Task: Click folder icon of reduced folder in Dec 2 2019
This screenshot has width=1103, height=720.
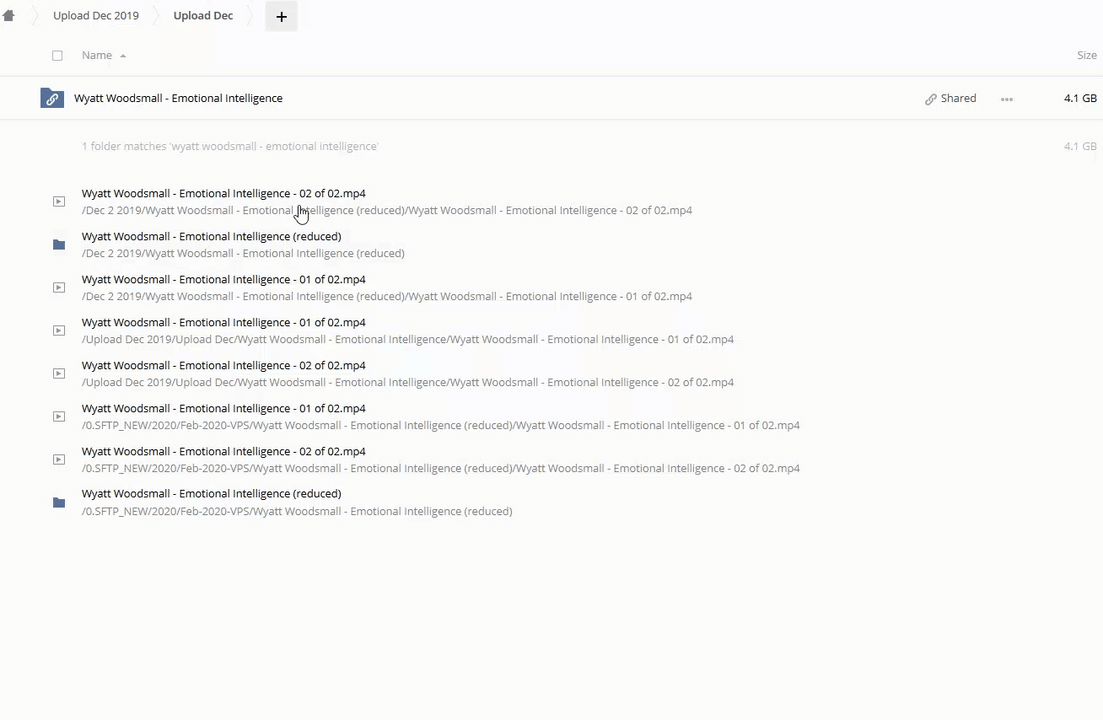Action: coord(59,244)
